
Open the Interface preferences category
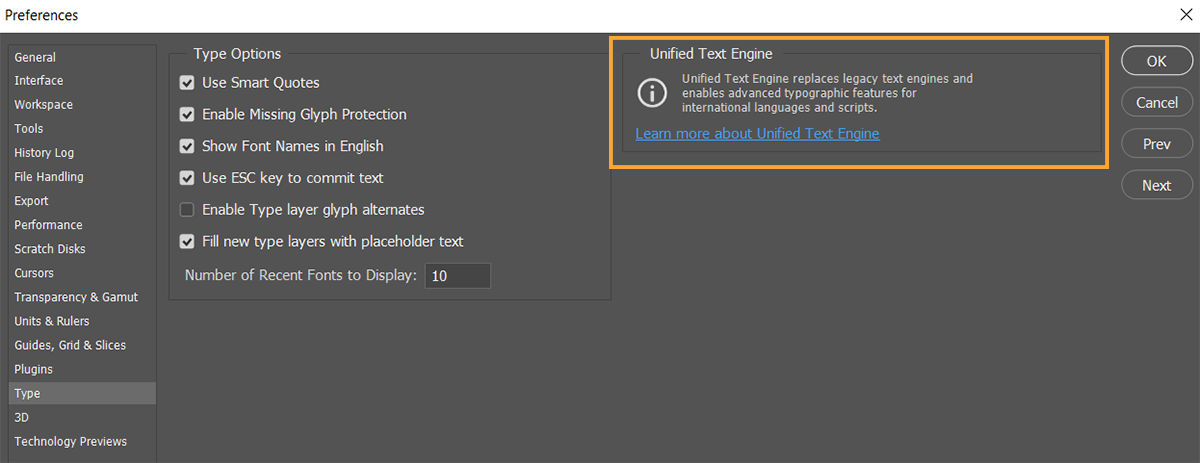coord(39,81)
